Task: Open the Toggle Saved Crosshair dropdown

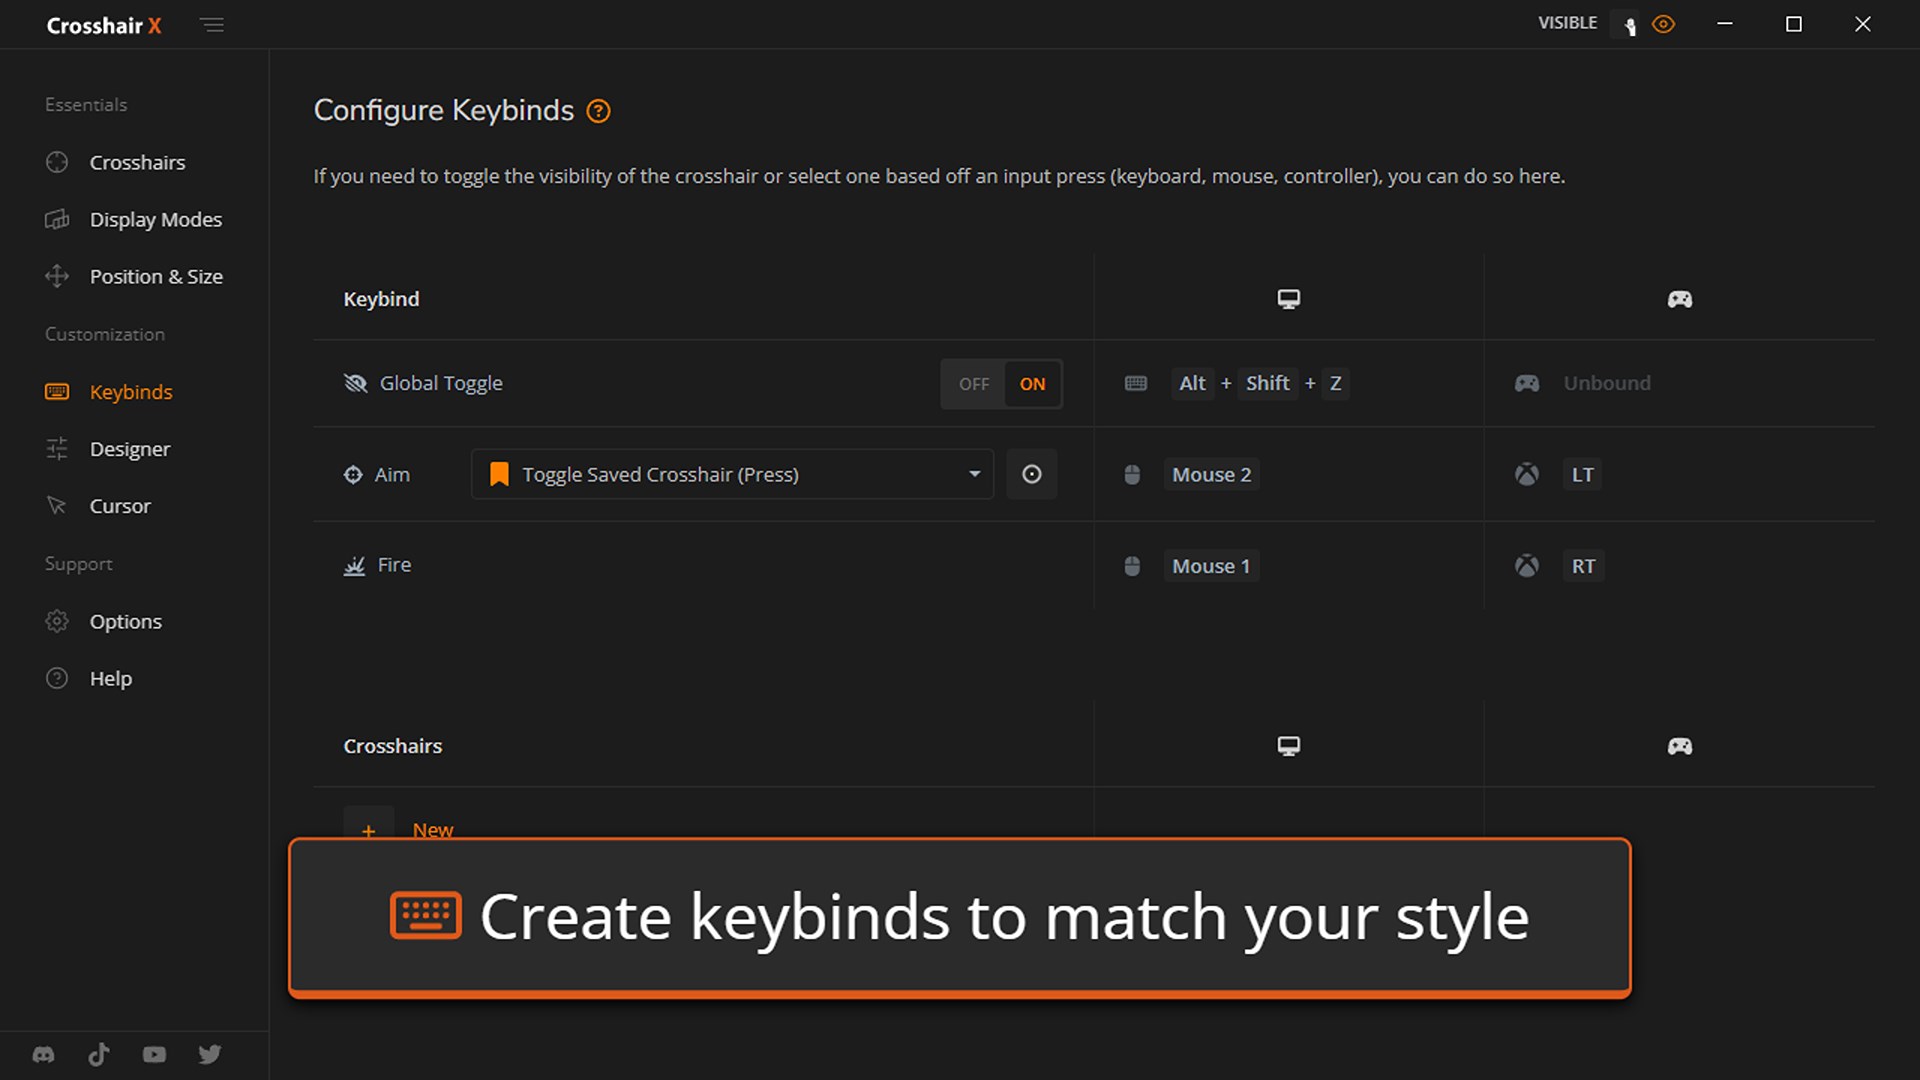Action: pyautogui.click(x=731, y=474)
